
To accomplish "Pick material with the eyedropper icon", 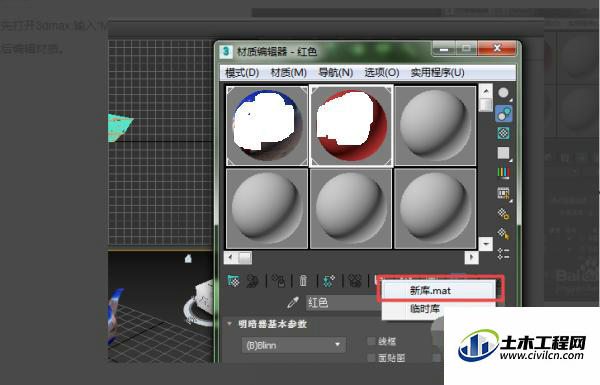I will coord(293,303).
